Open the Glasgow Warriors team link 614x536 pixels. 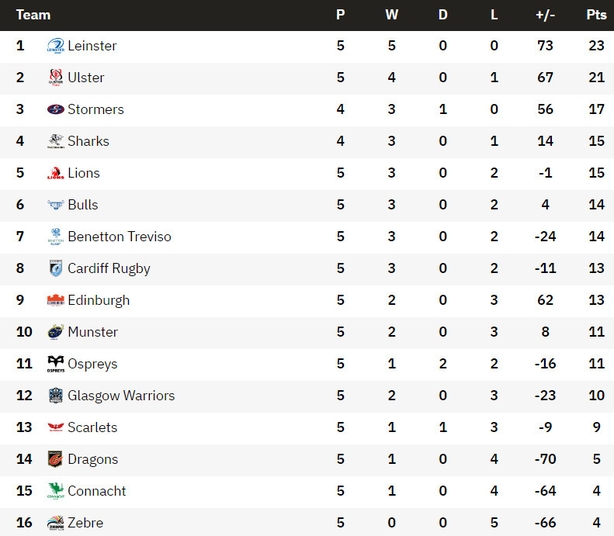pyautogui.click(x=121, y=395)
